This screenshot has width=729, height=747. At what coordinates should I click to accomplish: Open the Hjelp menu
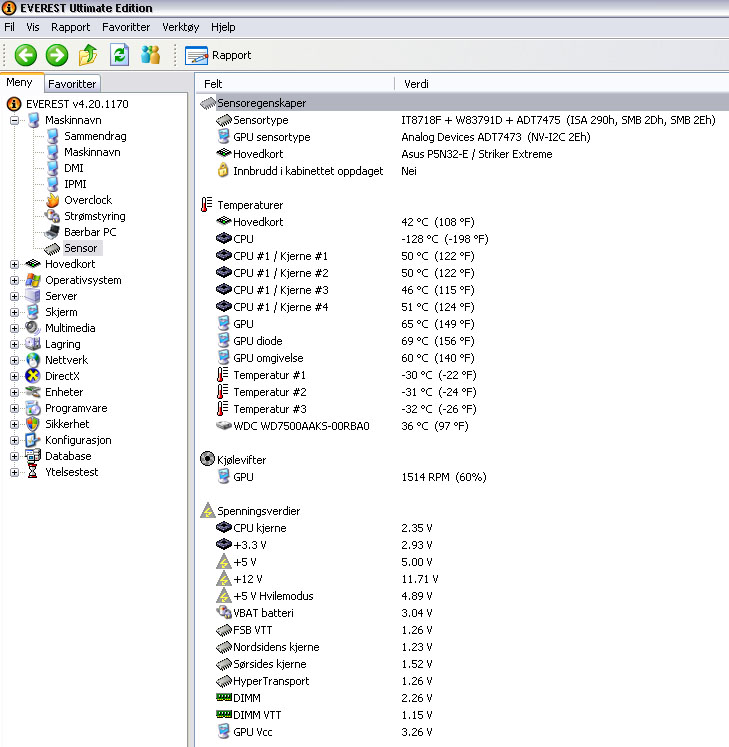(223, 27)
